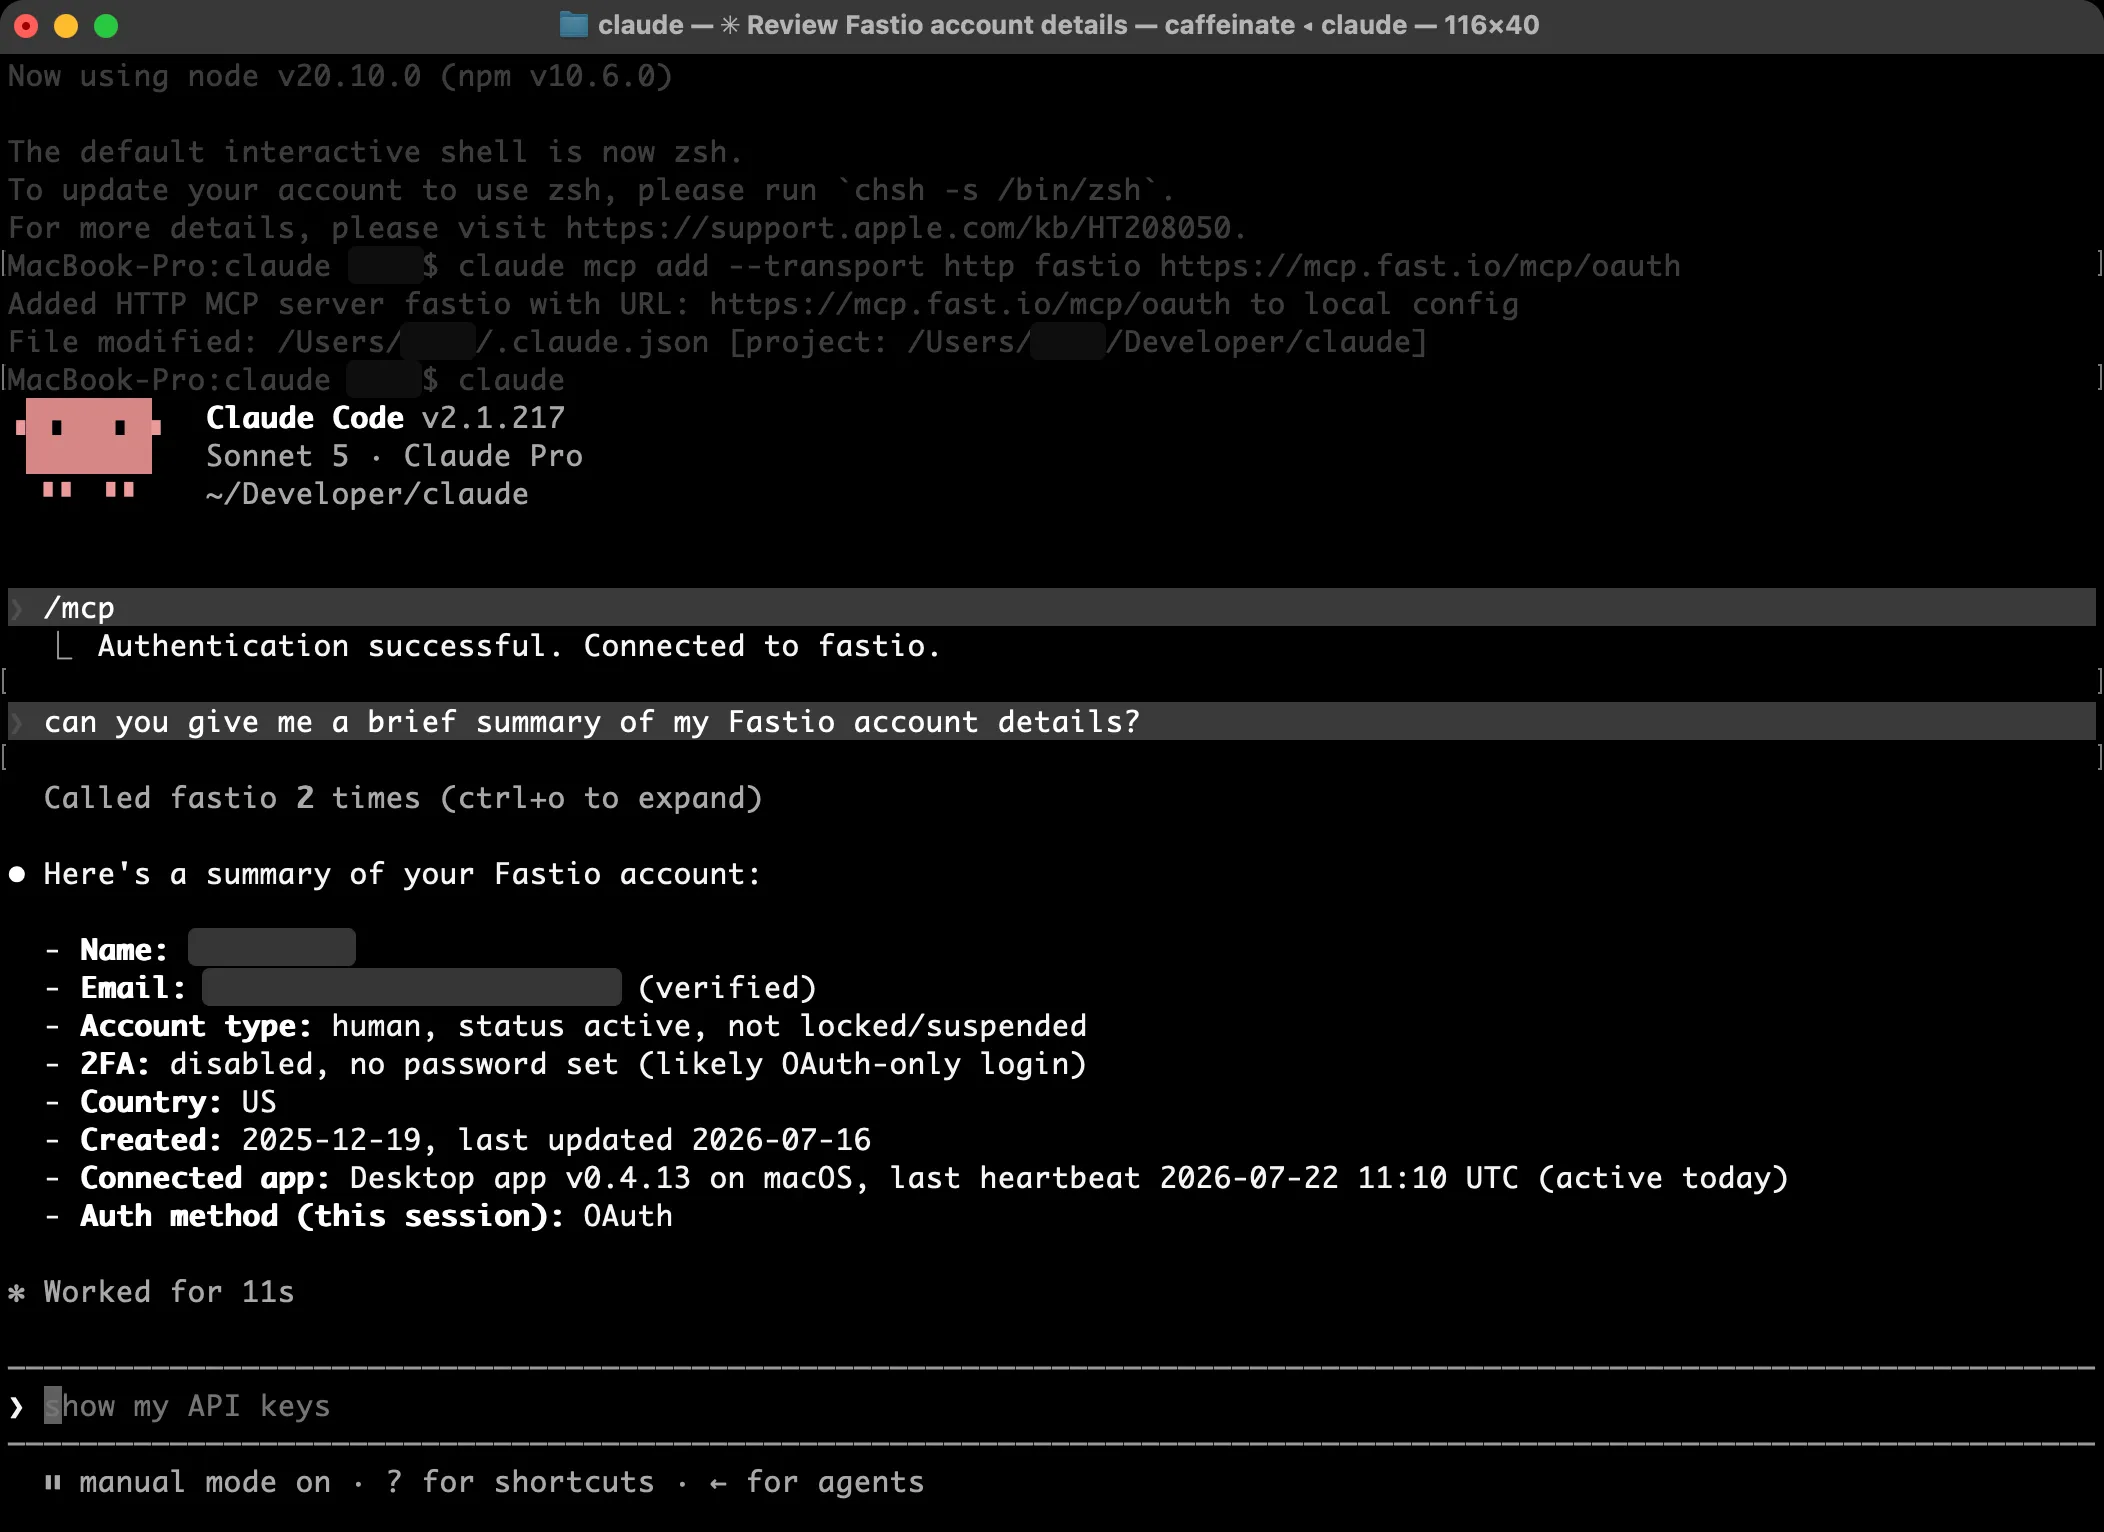Click 'Sonnet 5 · Claude Pro' model line

[394, 456]
